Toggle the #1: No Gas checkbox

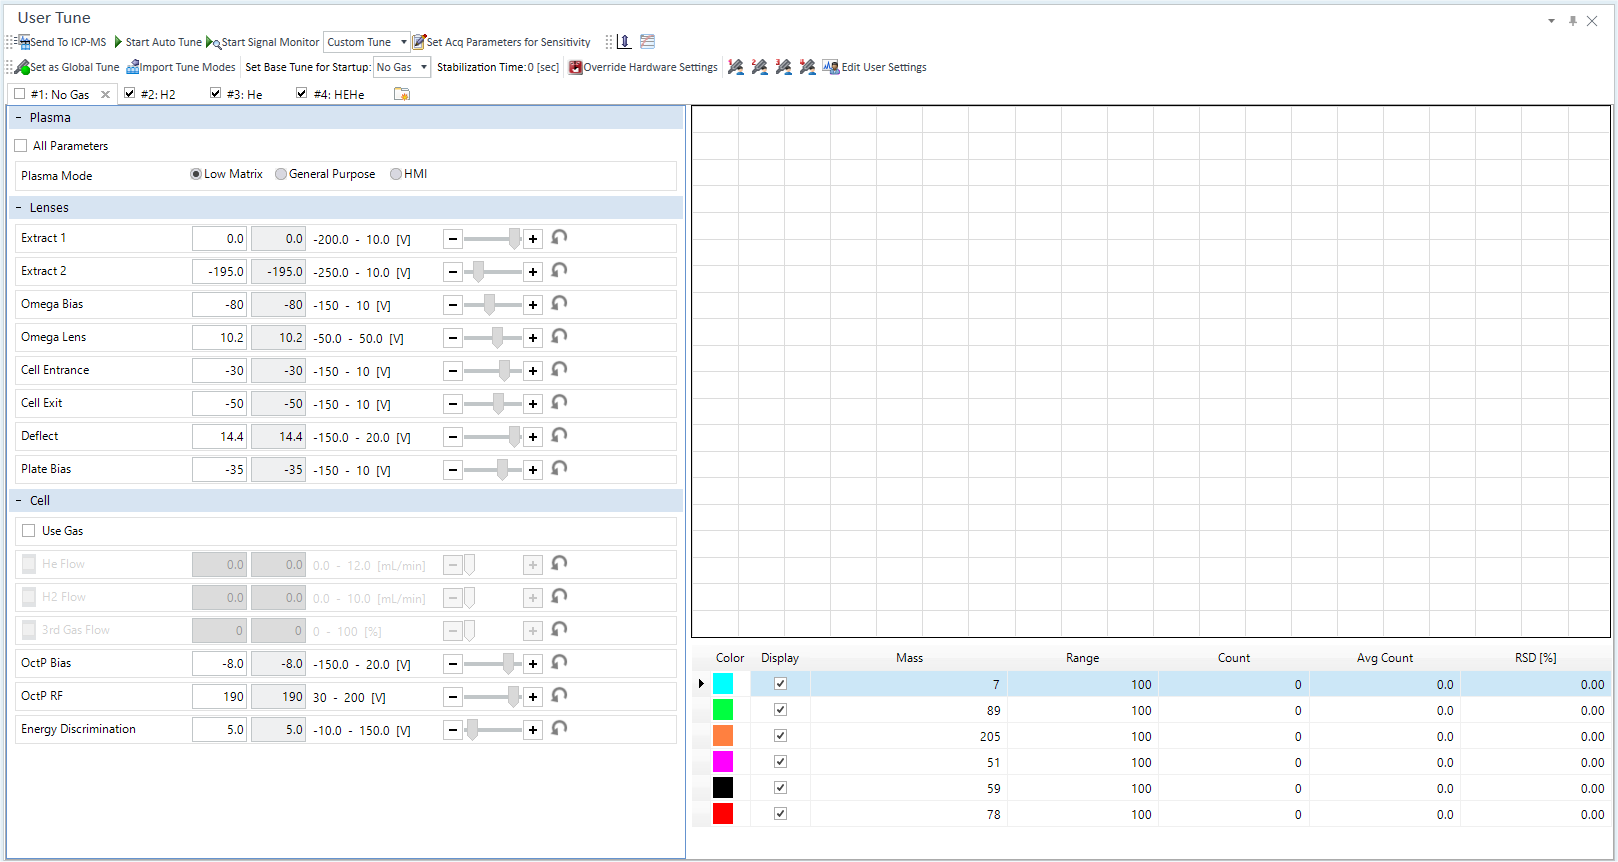[x=20, y=94]
